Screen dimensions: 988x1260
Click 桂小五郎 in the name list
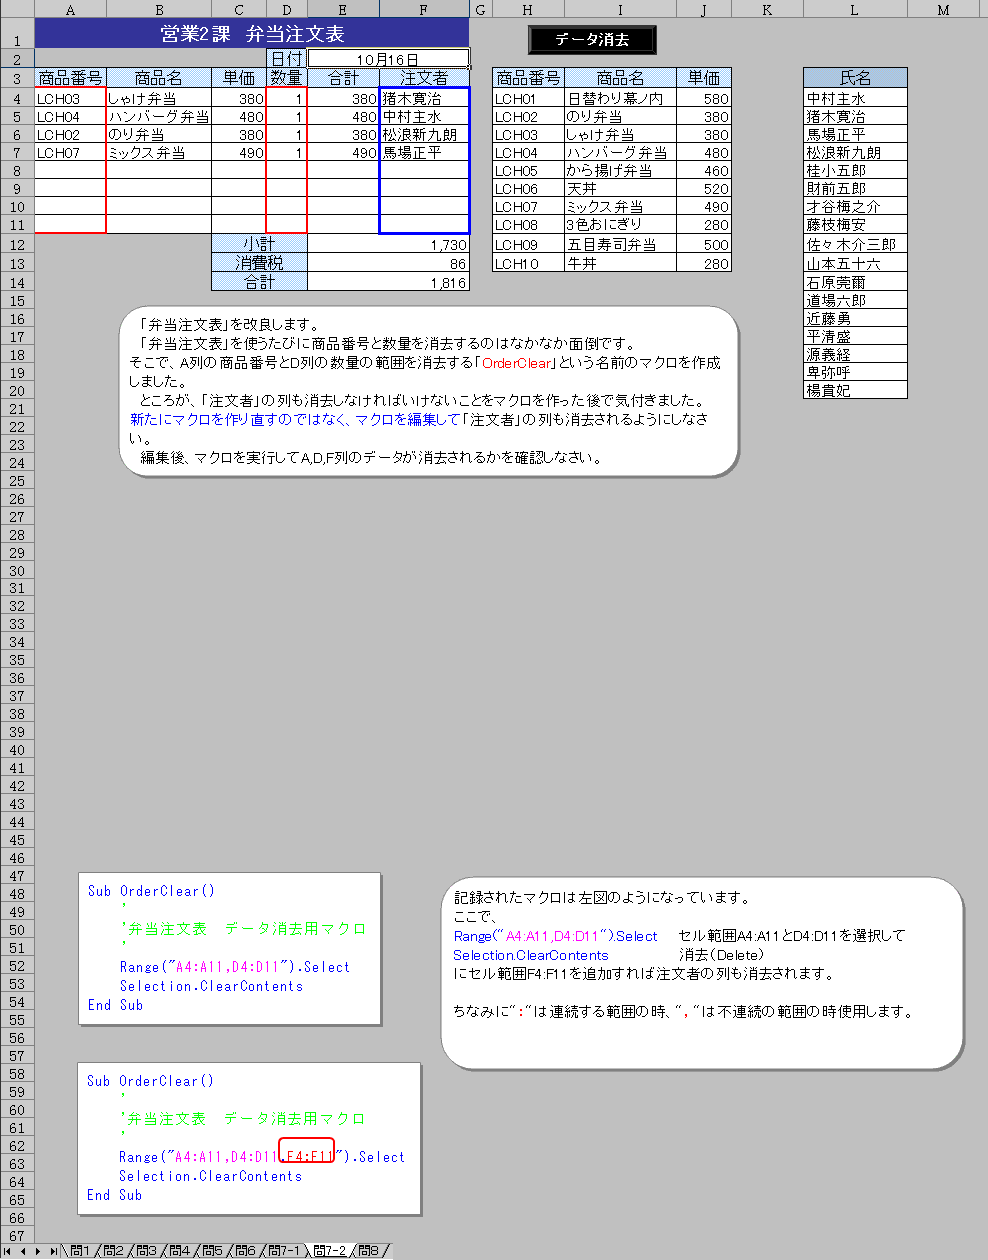click(x=855, y=171)
